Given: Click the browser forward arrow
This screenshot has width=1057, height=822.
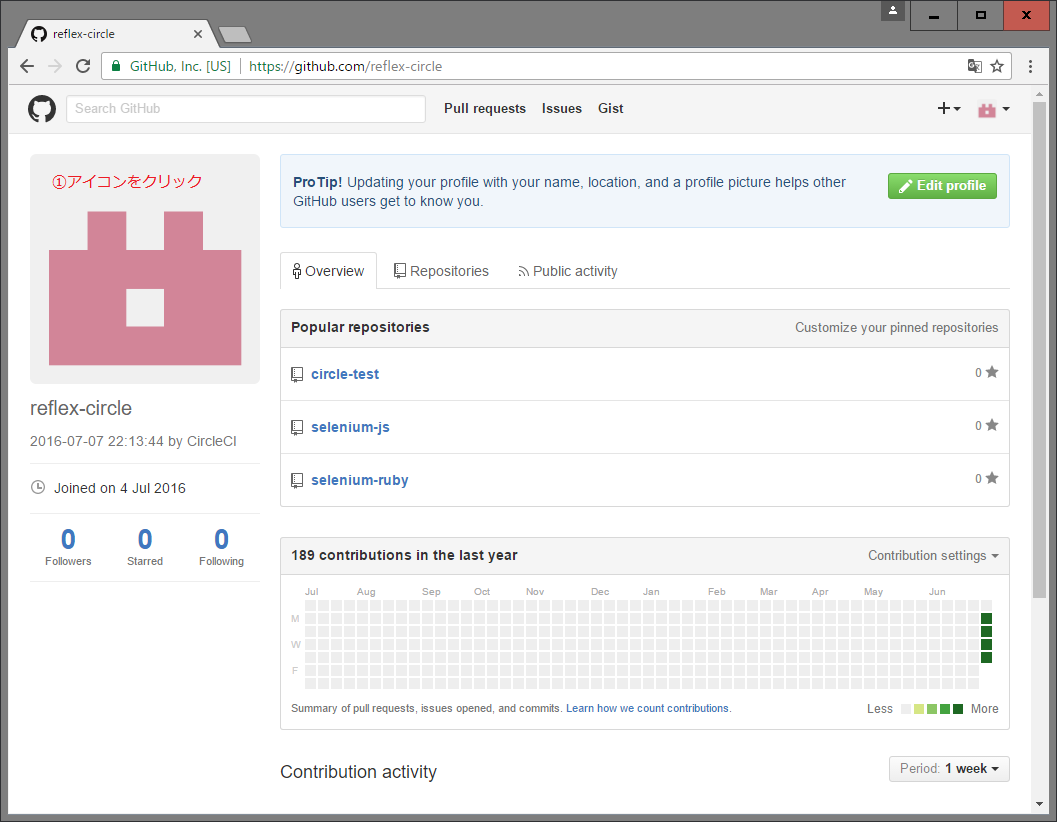Looking at the screenshot, I should click(x=55, y=66).
